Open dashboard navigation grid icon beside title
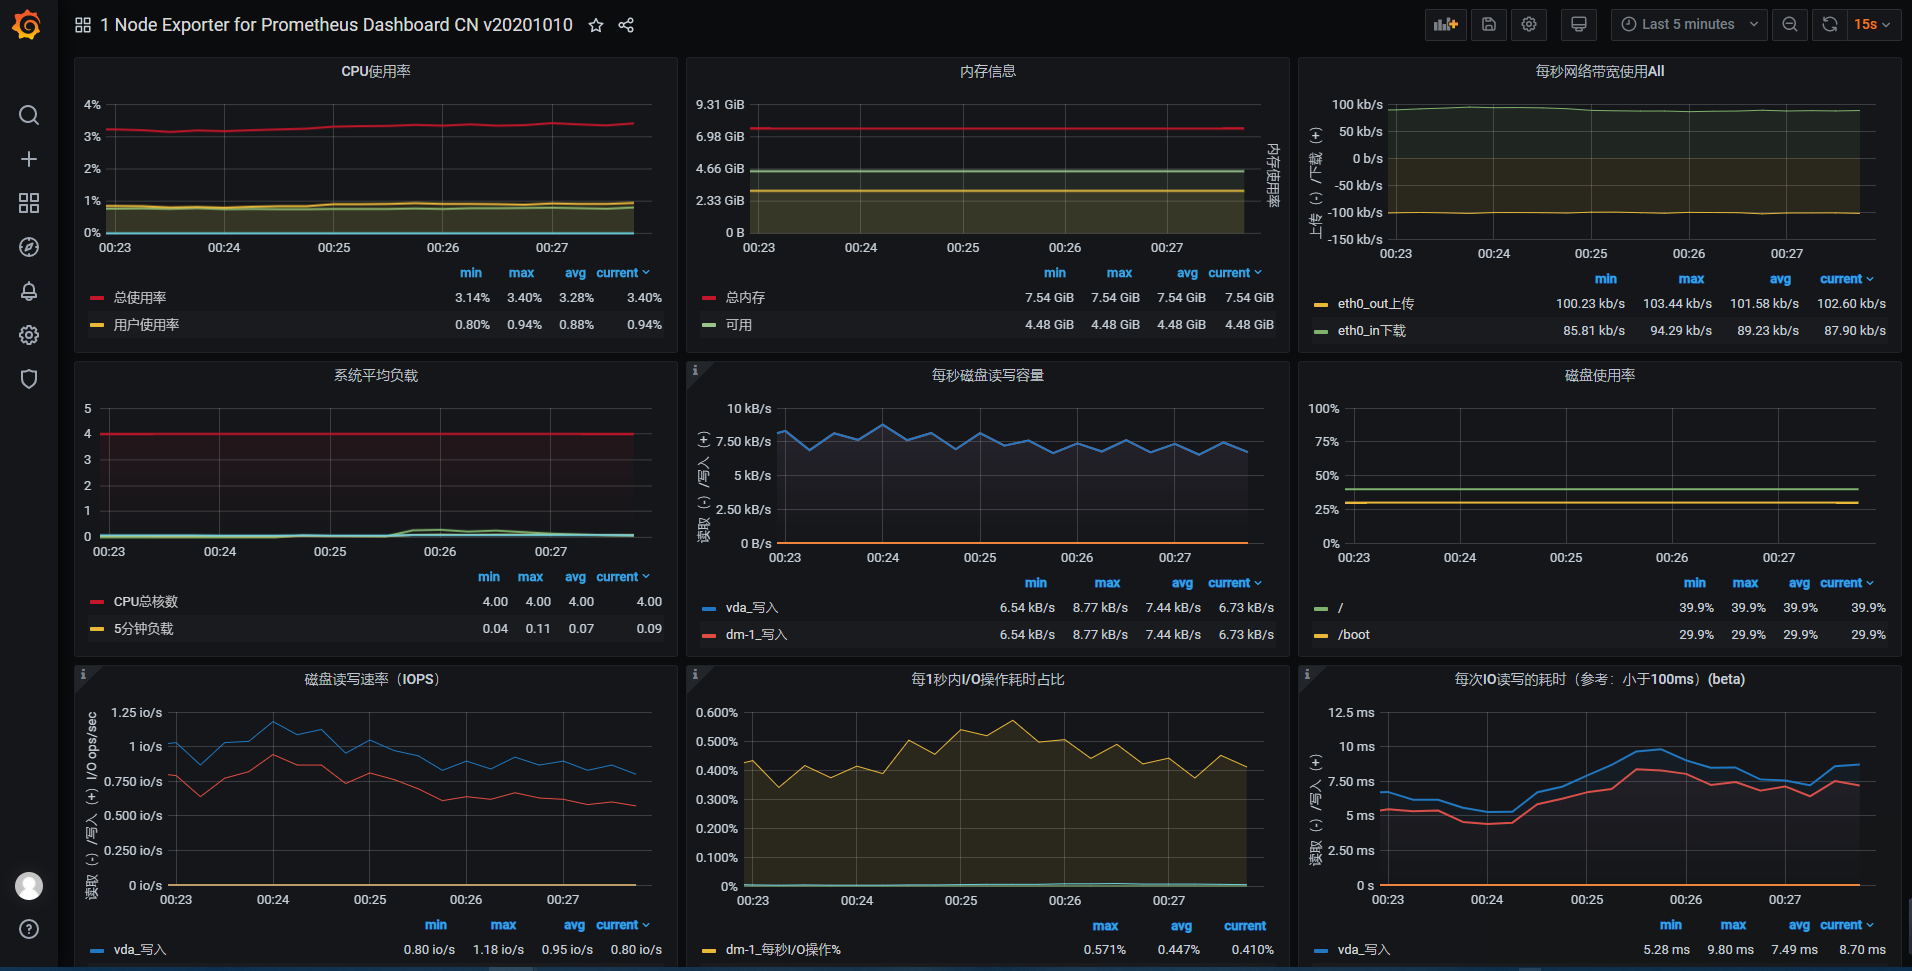The height and width of the screenshot is (971, 1912). (83, 25)
